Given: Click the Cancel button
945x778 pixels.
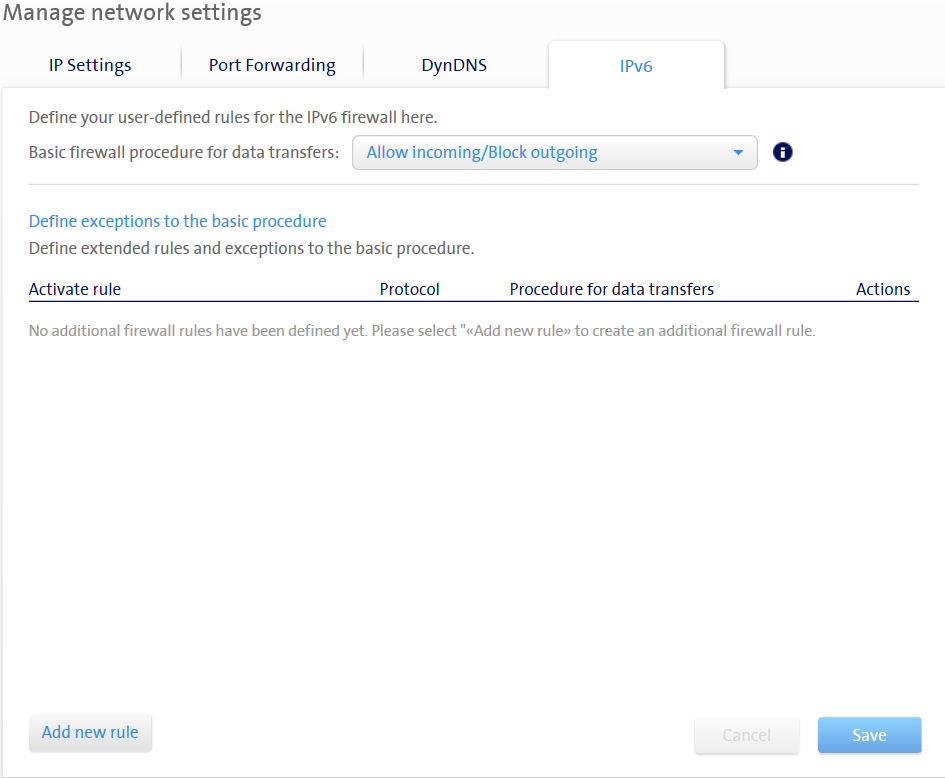Looking at the screenshot, I should 747,735.
